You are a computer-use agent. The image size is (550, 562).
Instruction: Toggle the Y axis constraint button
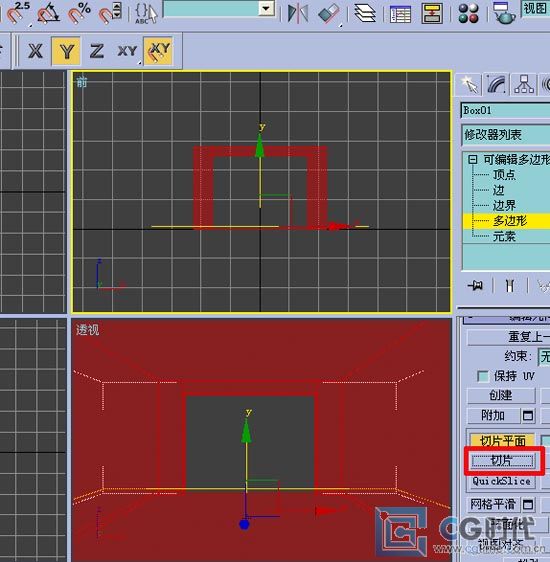tap(66, 51)
